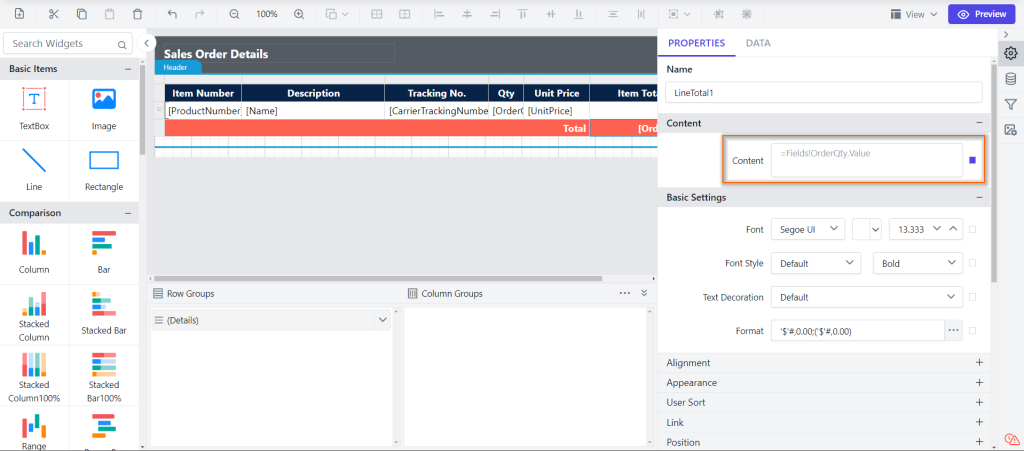
Task: Switch to the PROPERTIES tab
Action: (696, 43)
